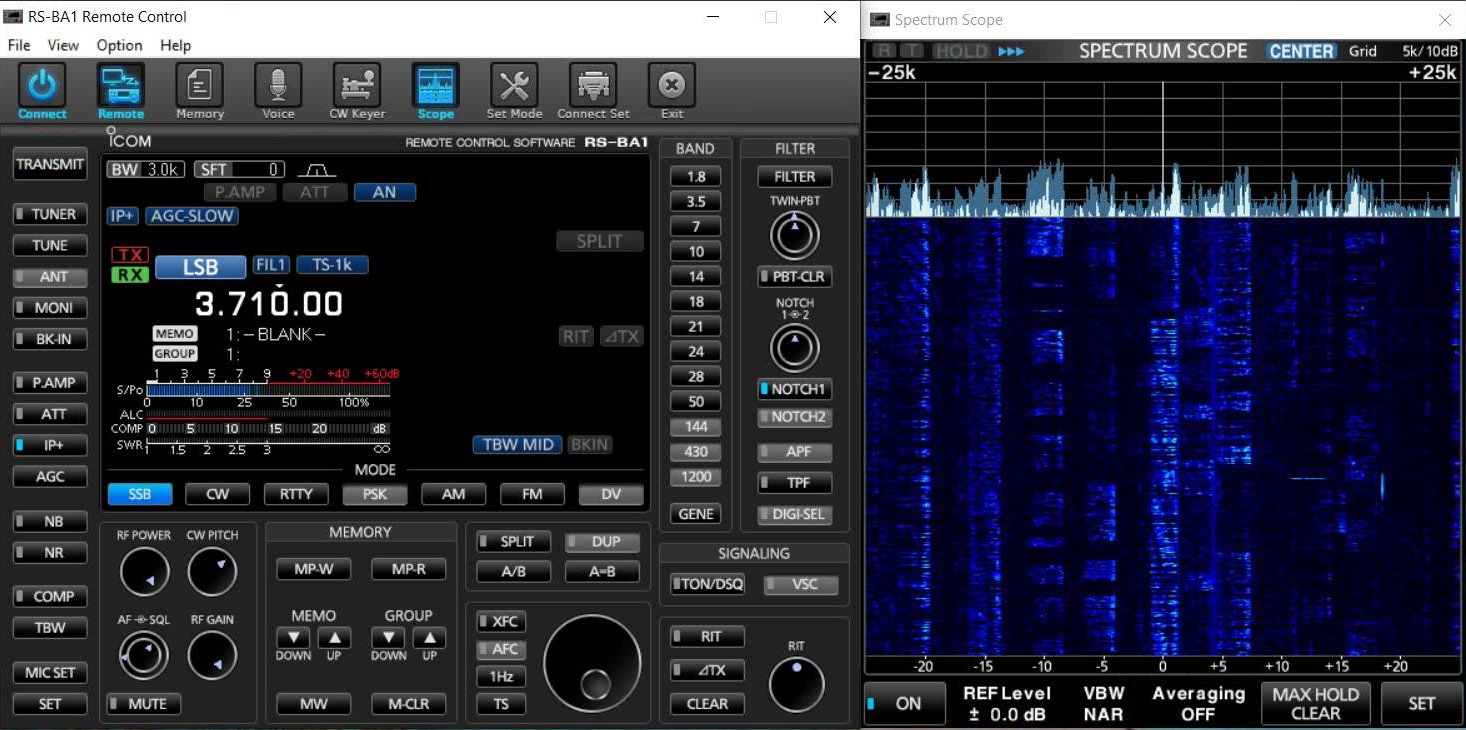Image resolution: width=1466 pixels, height=730 pixels.
Task: Open the File menu
Action: 19,45
